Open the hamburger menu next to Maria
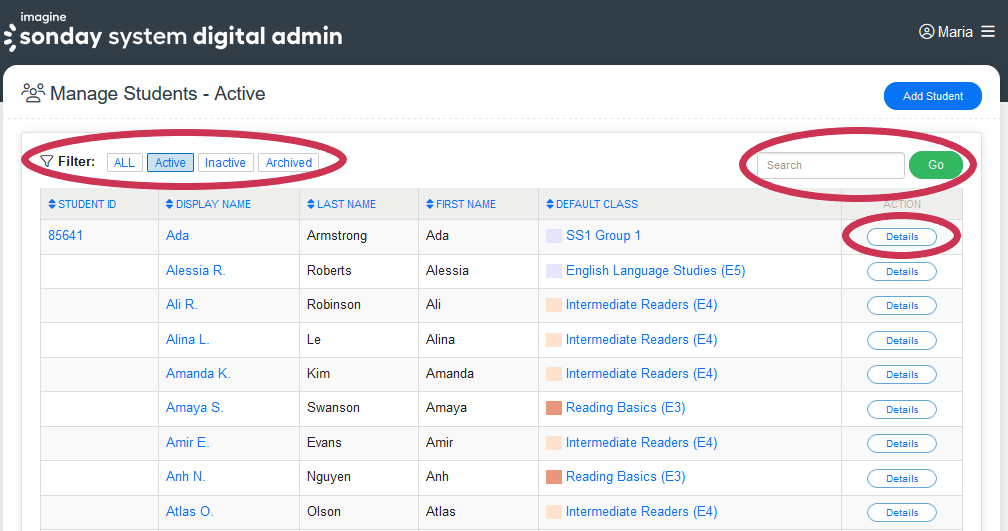The width and height of the screenshot is (1008, 531). pos(988,32)
